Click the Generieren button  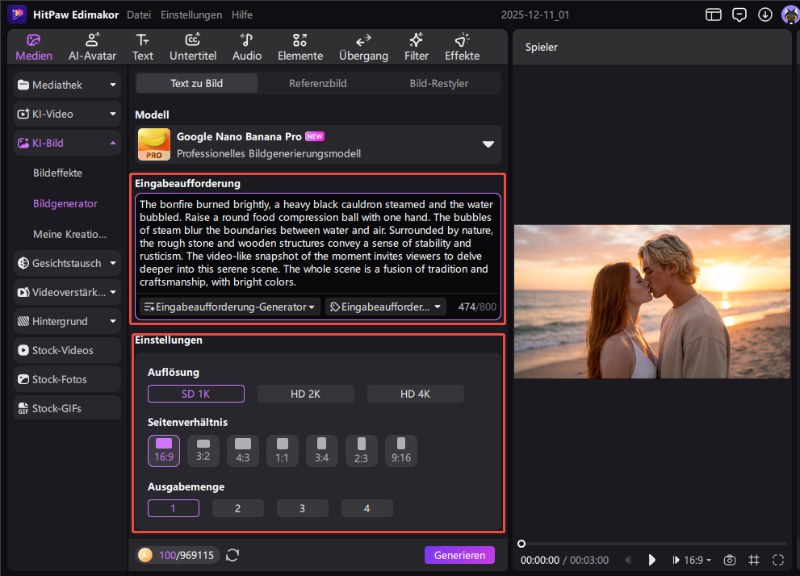(459, 555)
